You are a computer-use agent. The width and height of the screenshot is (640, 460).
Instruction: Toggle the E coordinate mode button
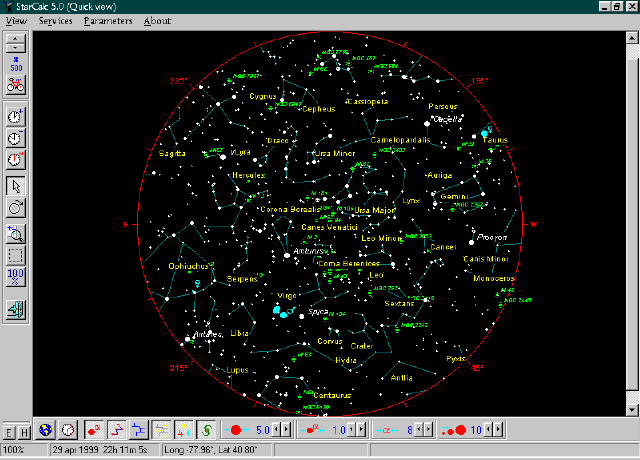click(9, 431)
